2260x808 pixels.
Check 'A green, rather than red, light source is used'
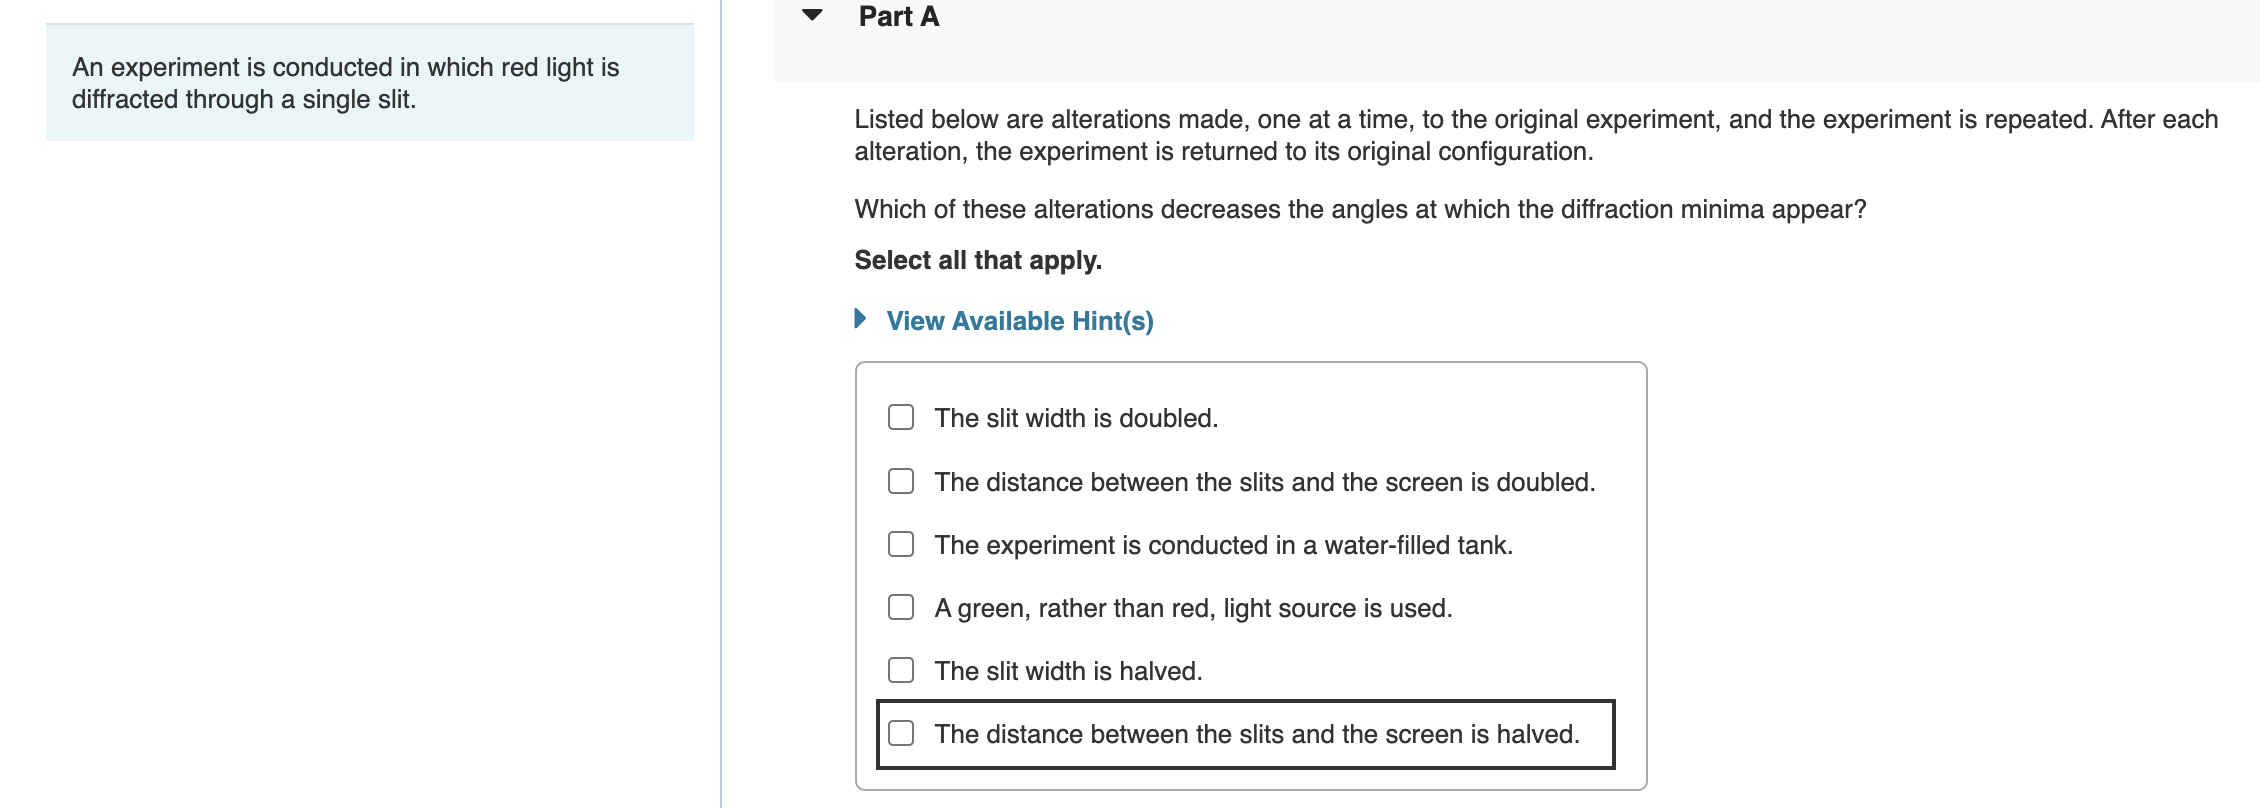coord(901,607)
